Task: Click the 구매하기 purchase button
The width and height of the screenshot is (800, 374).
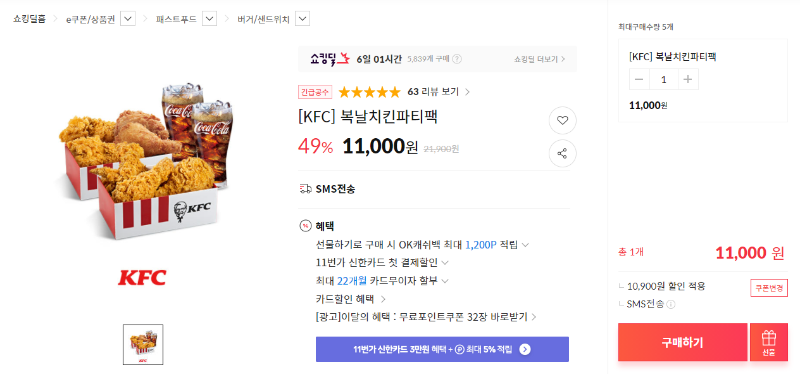Action: tap(682, 342)
